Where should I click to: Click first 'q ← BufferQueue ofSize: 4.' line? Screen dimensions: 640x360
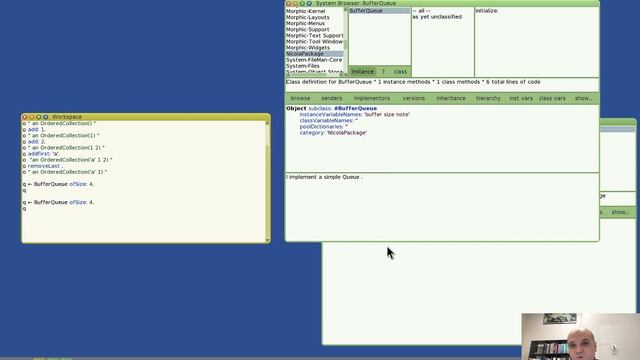tap(58, 184)
